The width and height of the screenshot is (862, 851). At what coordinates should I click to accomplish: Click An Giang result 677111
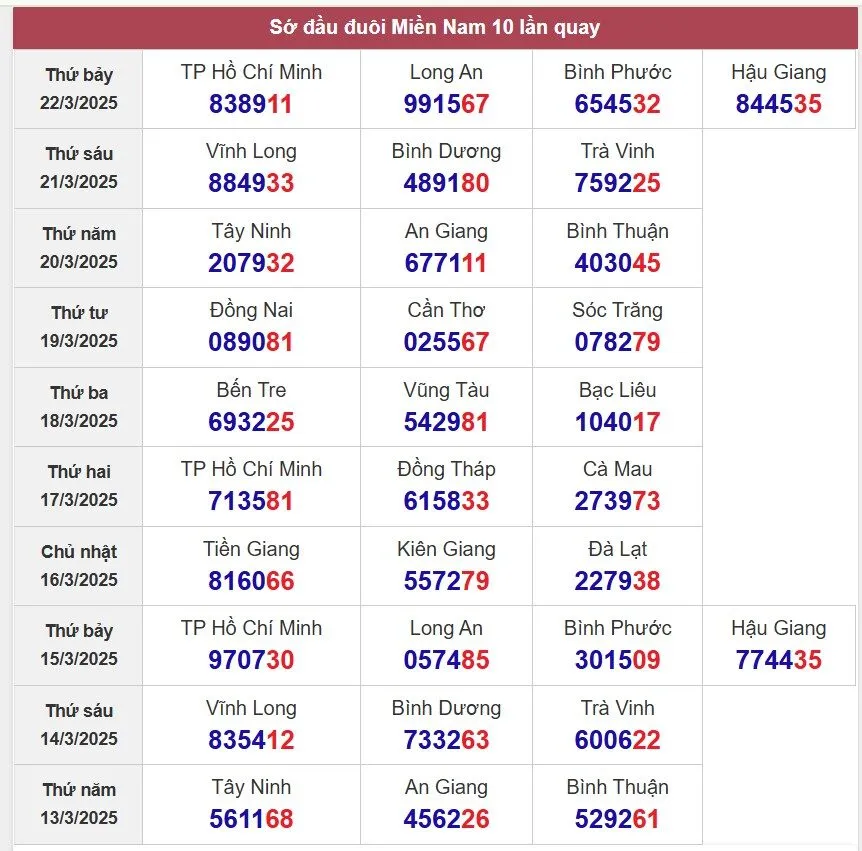[x=446, y=263]
